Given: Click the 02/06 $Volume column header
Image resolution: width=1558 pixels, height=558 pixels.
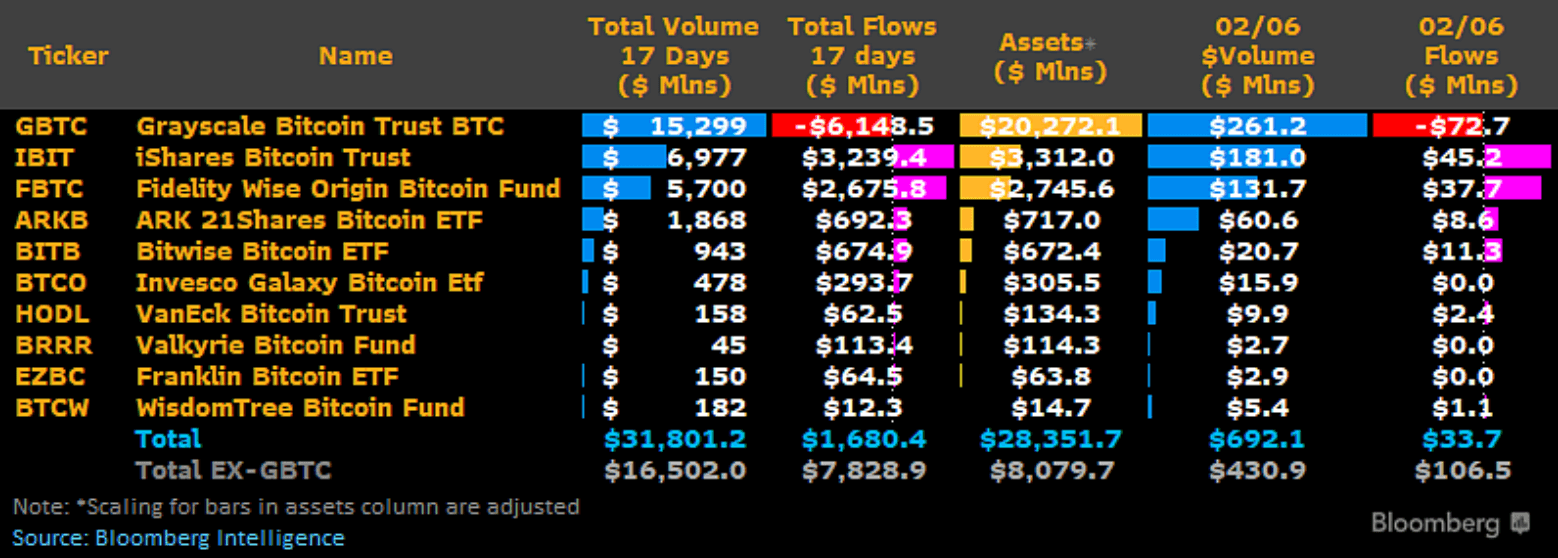Looking at the screenshot, I should pyautogui.click(x=1257, y=55).
